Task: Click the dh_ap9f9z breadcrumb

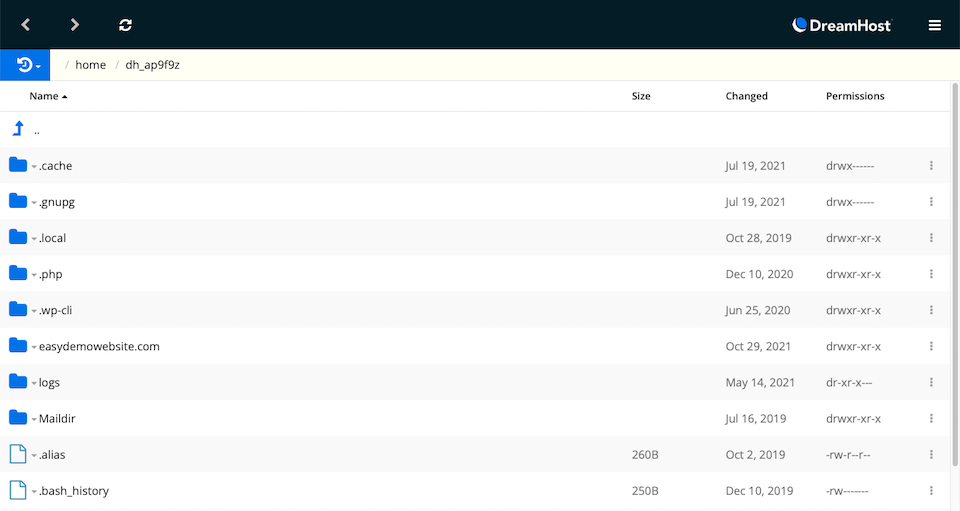Action: pyautogui.click(x=152, y=65)
